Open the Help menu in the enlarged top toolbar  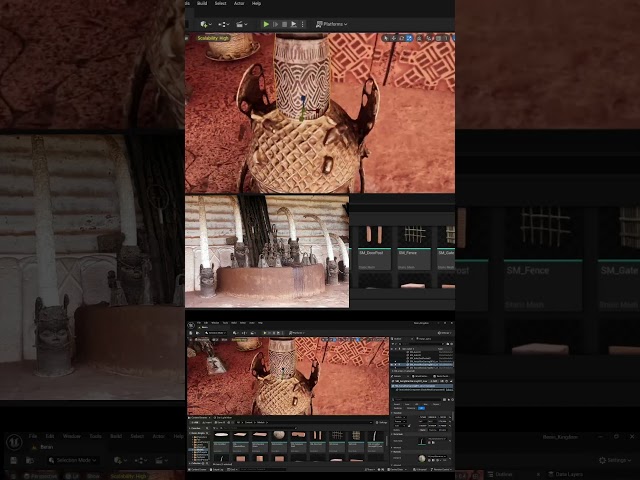(256, 3)
